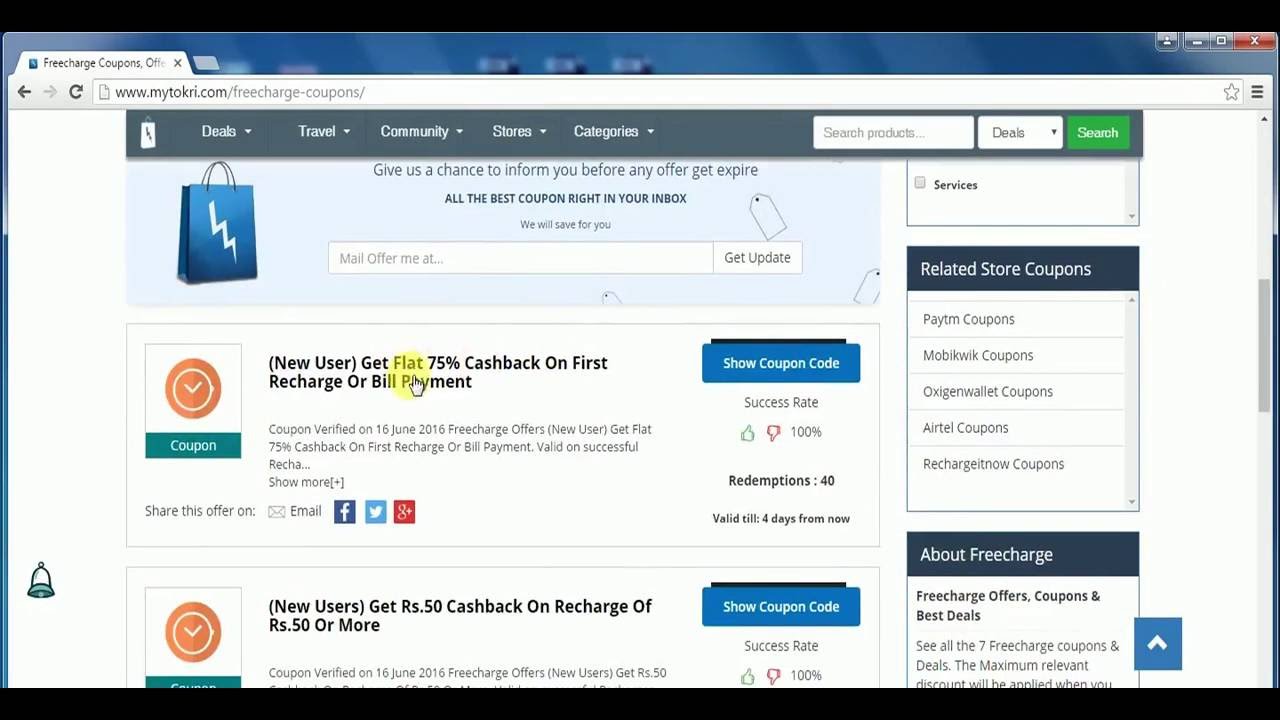Viewport: 1280px width, 720px height.
Task: Close the Freecharge Coupons tab
Action: click(178, 62)
